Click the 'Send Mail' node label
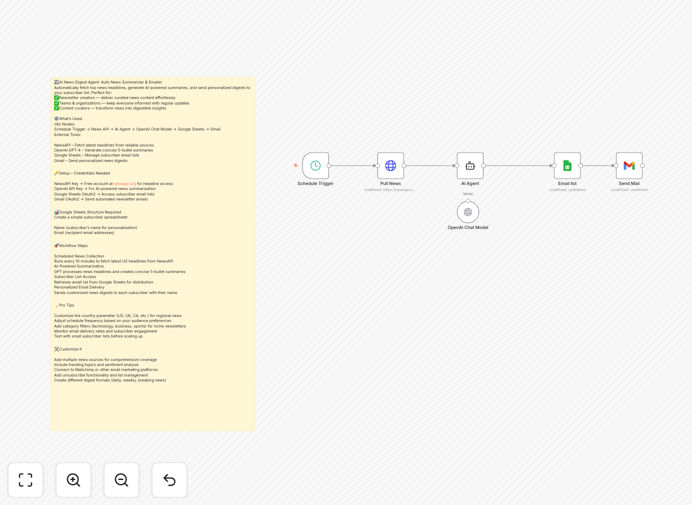 629,183
